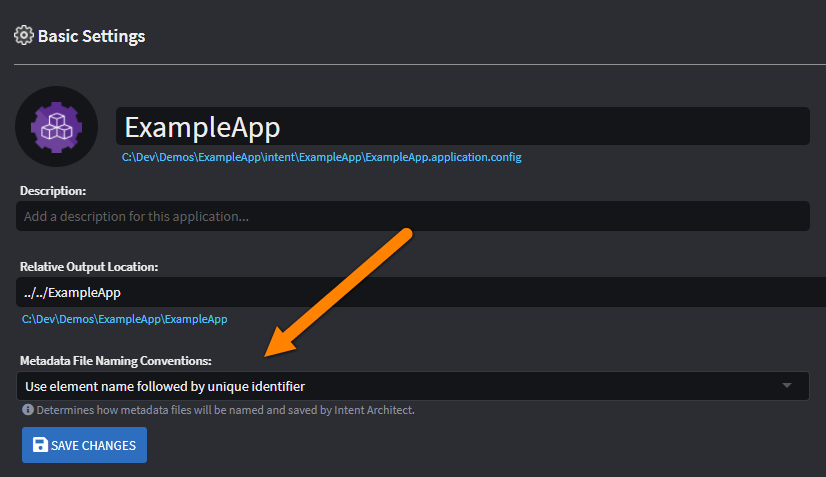Click the Relative Output Location field

click(412, 292)
